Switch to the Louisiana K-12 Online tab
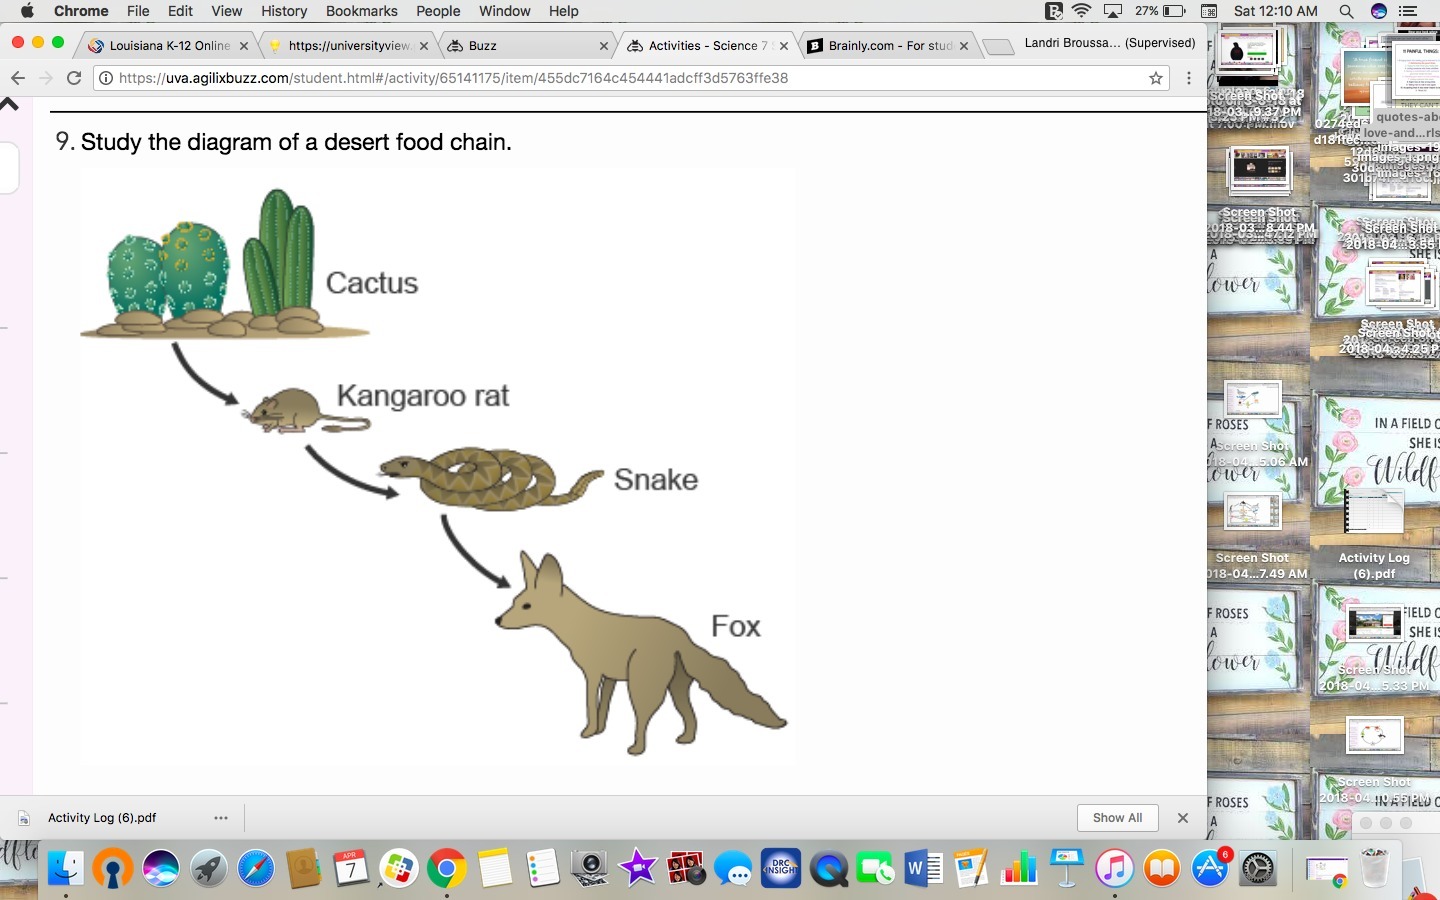1440x900 pixels. tap(168, 46)
